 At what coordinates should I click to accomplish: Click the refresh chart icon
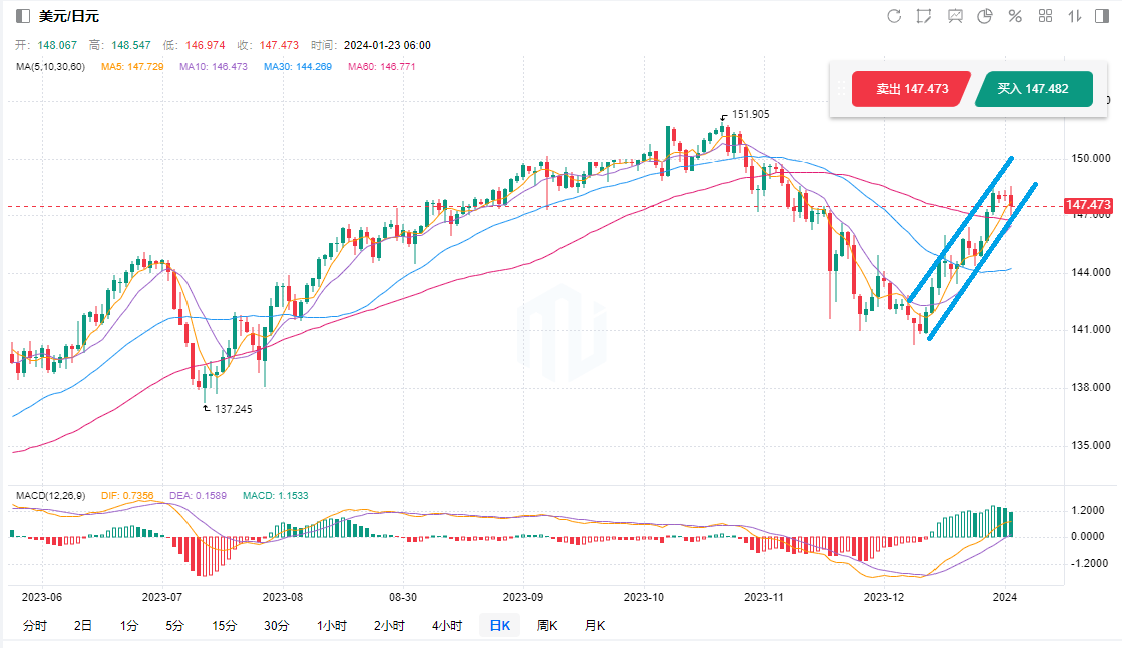click(894, 16)
